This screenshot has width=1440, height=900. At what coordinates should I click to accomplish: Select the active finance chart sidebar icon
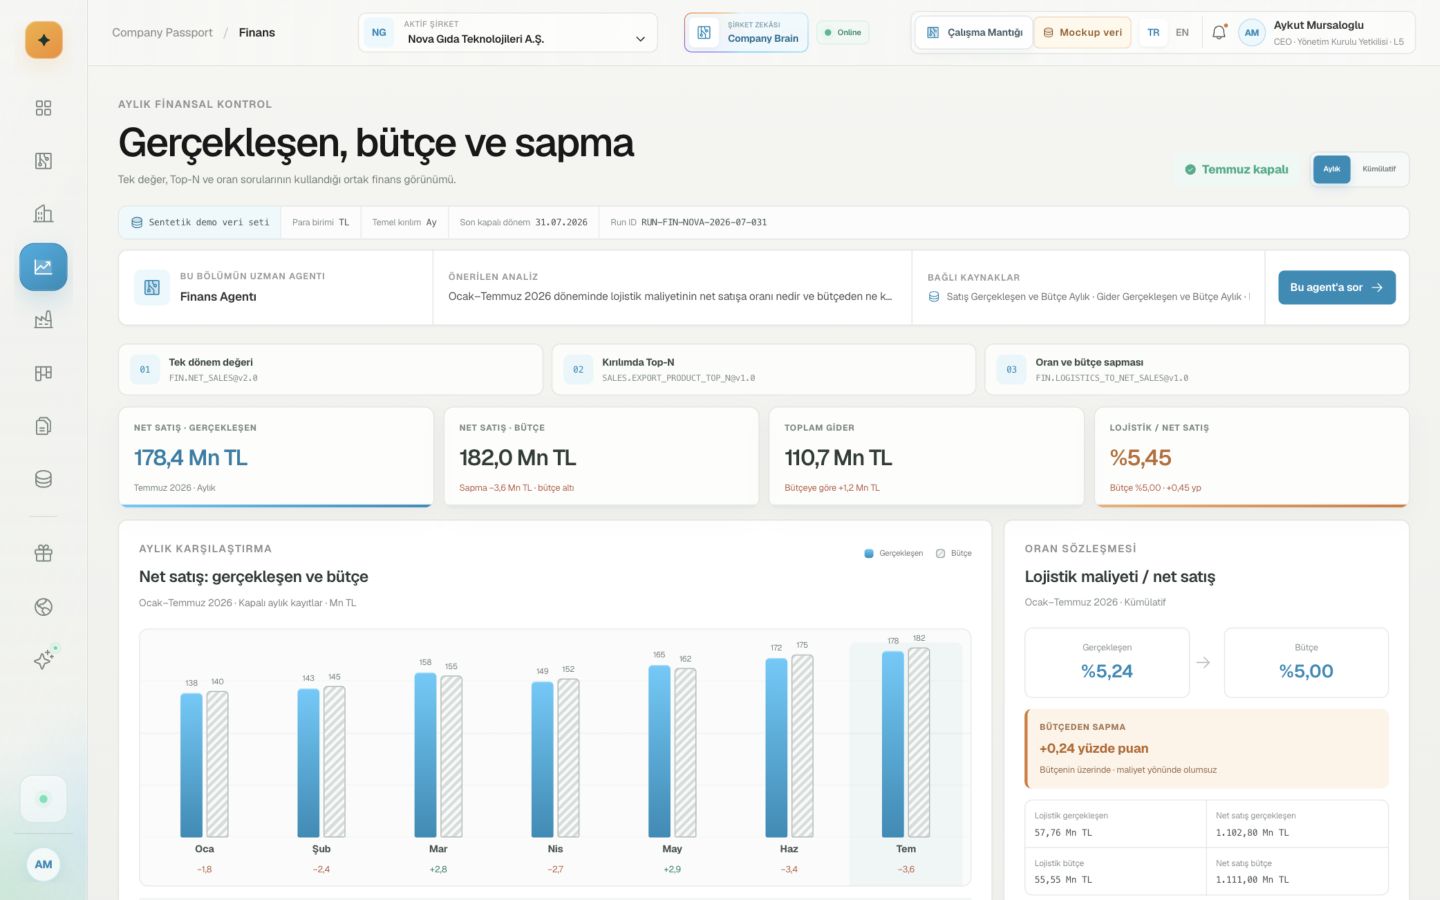(43, 267)
